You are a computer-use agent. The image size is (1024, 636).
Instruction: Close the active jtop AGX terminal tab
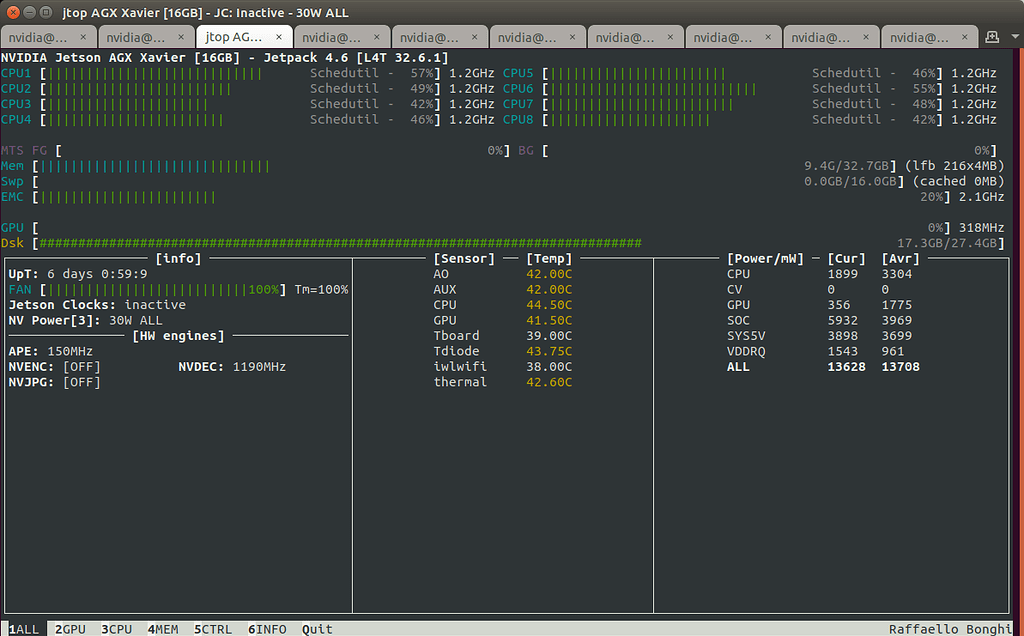[279, 38]
